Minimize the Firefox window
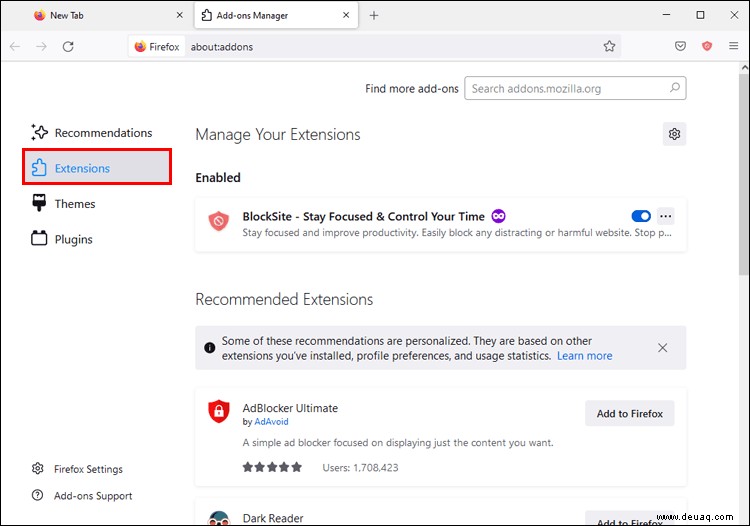Viewport: 750px width, 526px height. tap(666, 15)
